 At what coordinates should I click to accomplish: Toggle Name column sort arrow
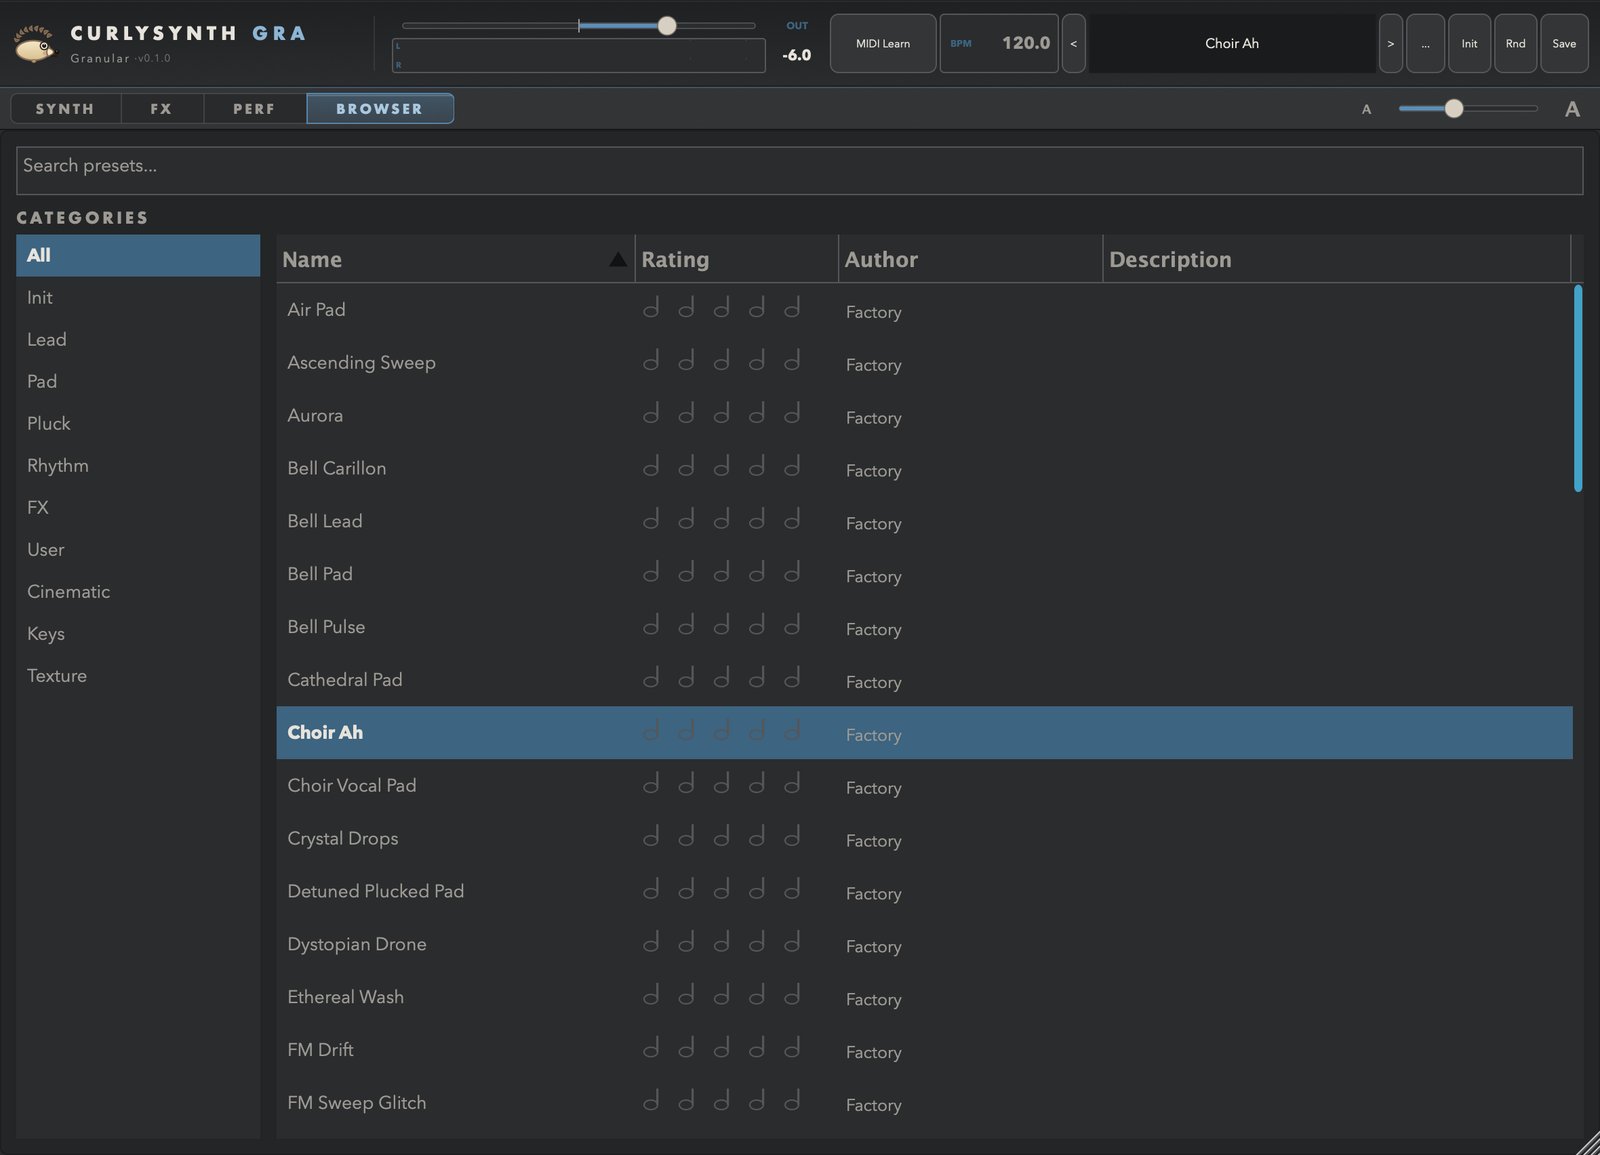[x=618, y=260]
